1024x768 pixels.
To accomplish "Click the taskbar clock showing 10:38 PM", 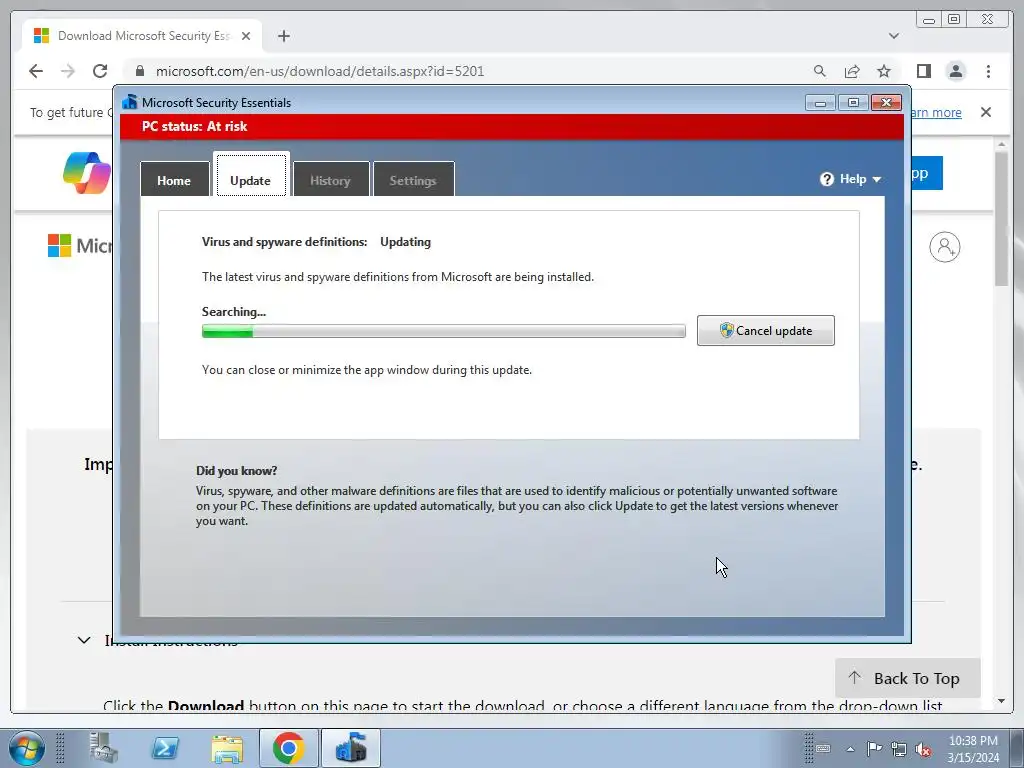I will coord(973,748).
